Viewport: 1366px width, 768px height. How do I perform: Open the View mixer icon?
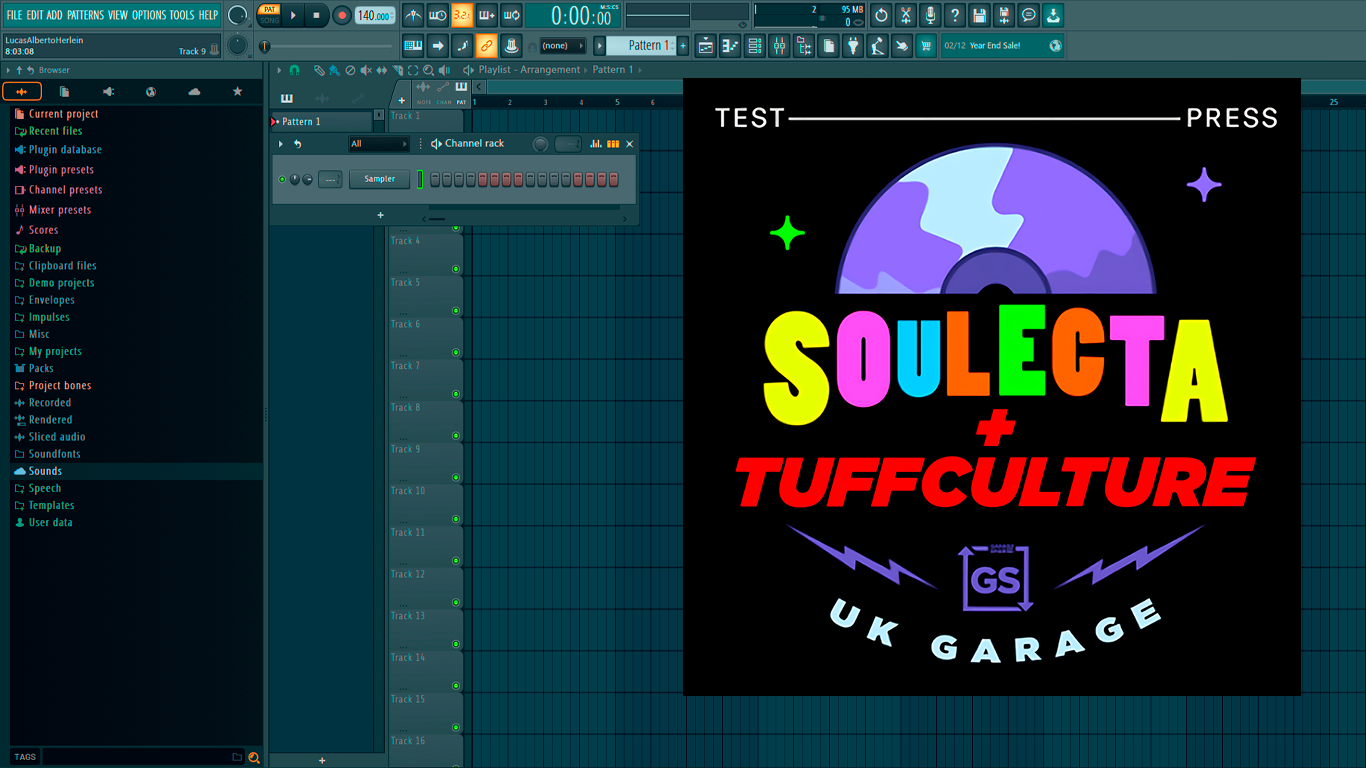click(x=779, y=45)
